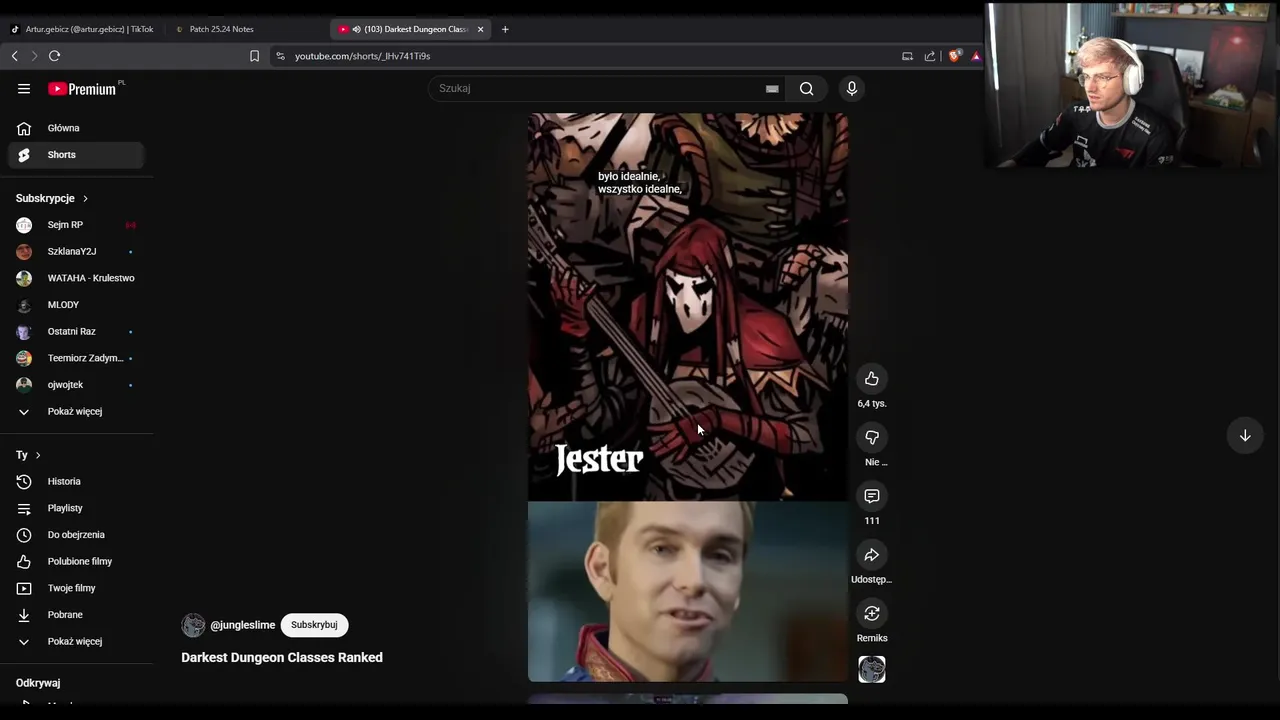Expand the Subskrypcje section chevron

tap(85, 199)
